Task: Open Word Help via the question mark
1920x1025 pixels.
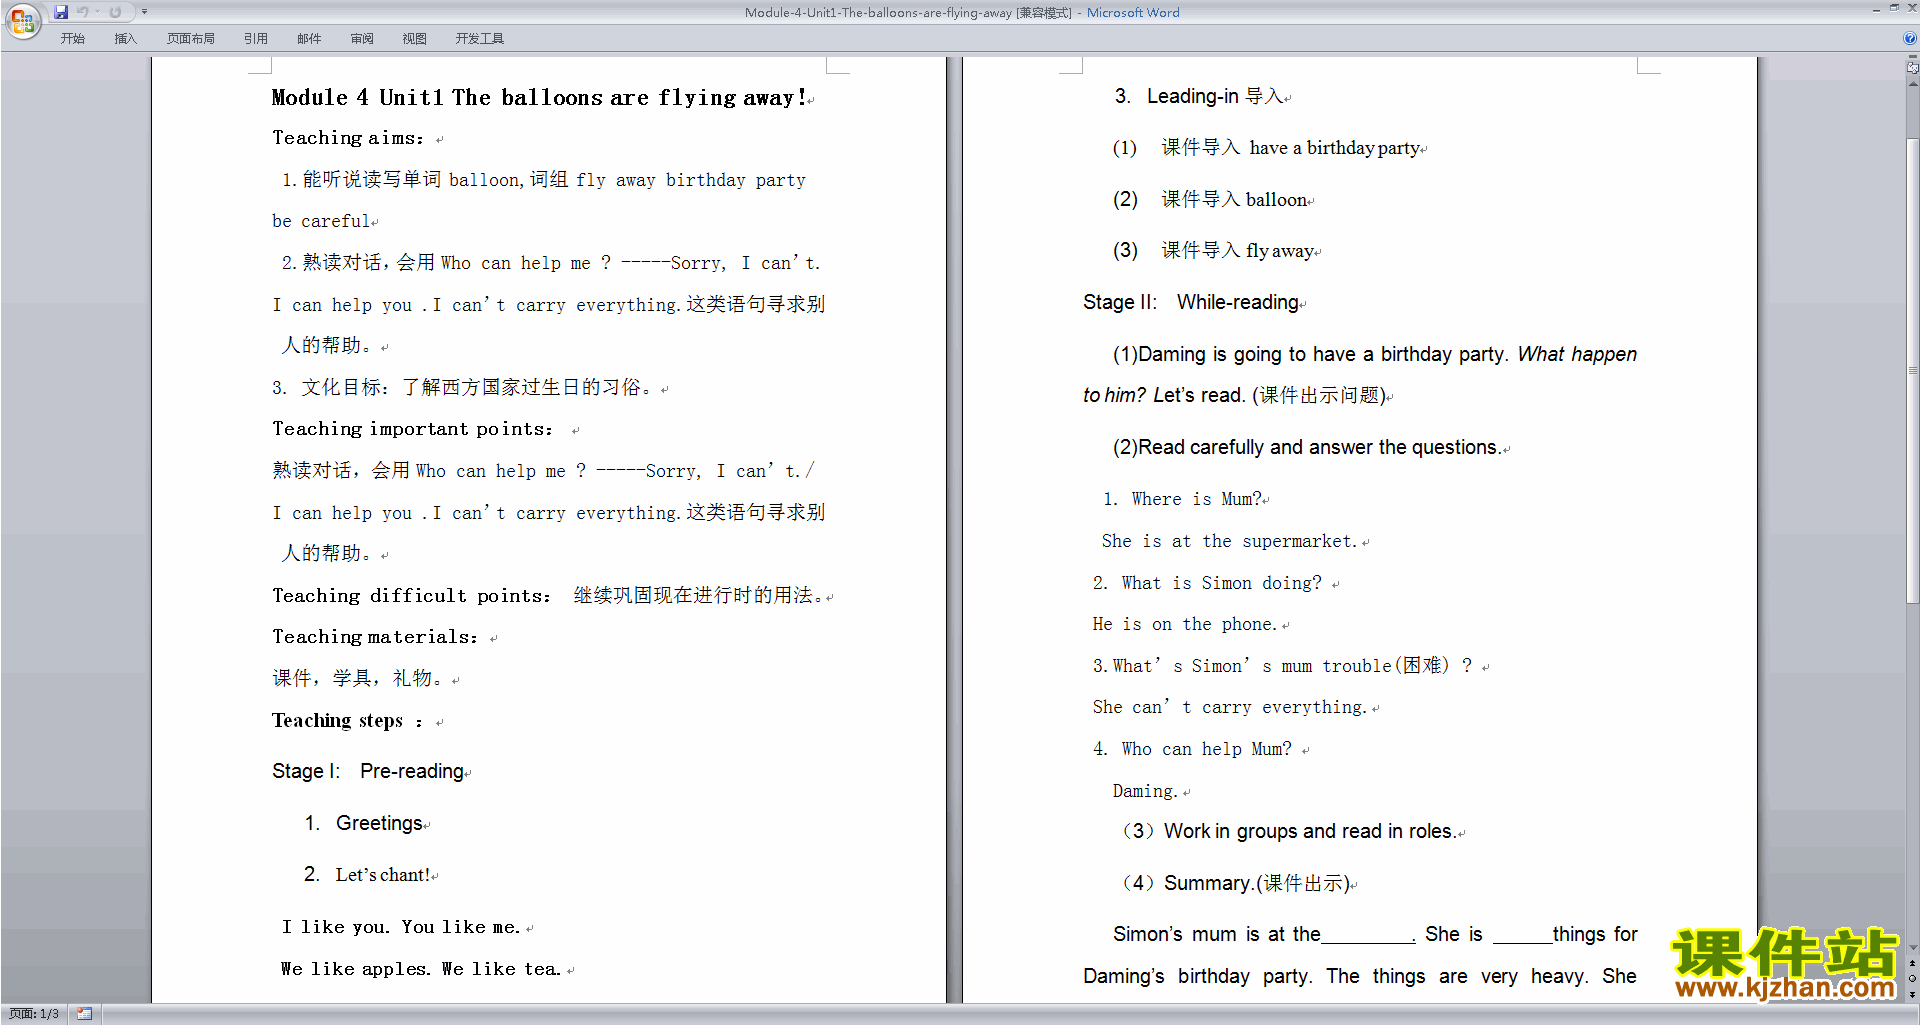Action: click(x=1910, y=39)
